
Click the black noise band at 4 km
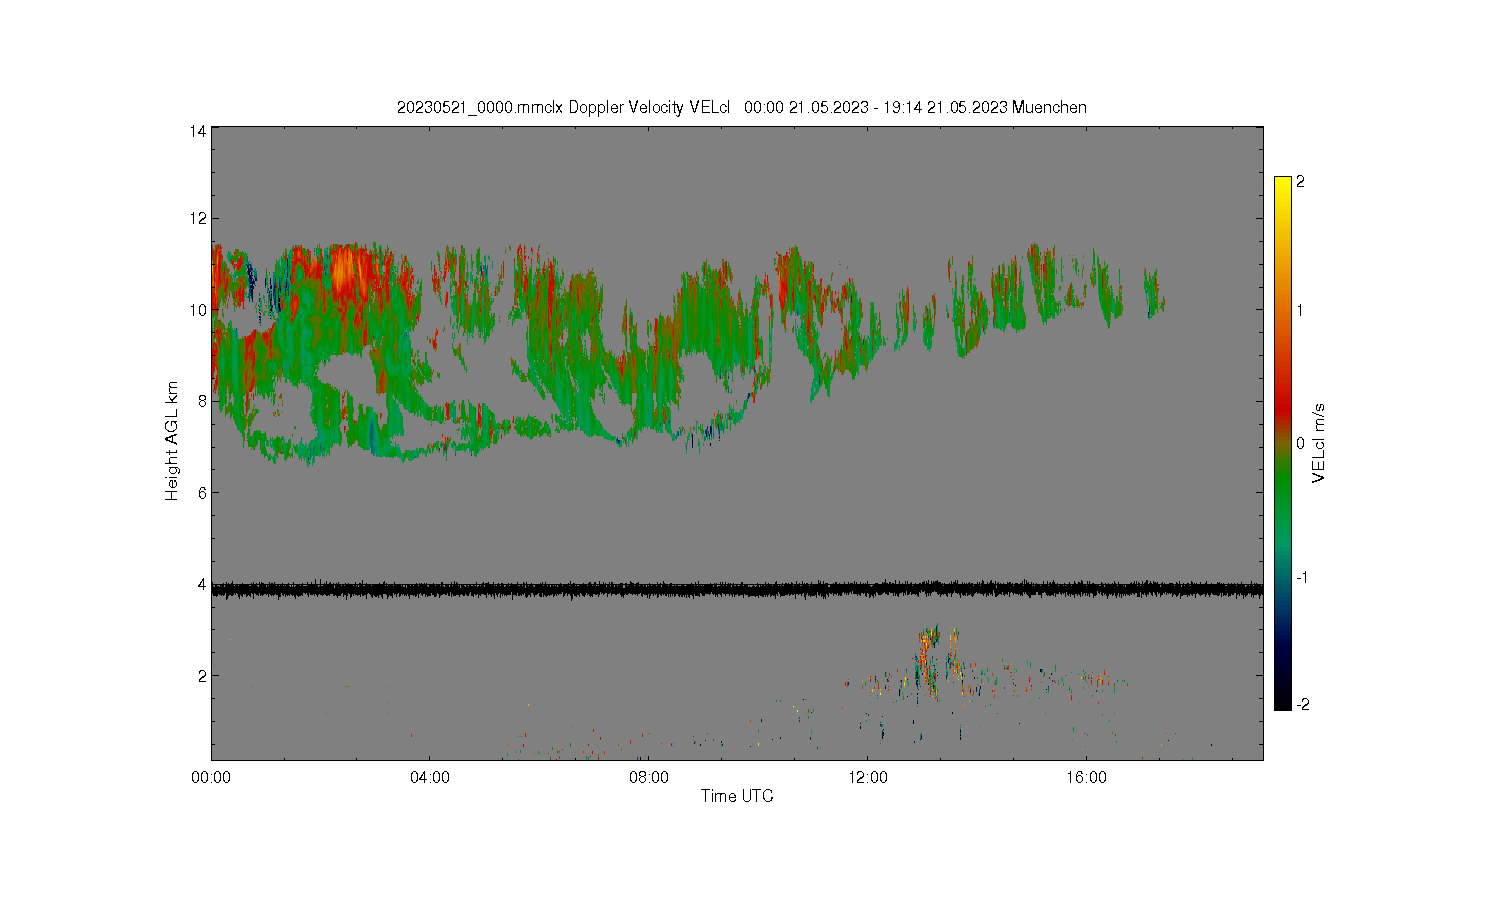pyautogui.click(x=737, y=590)
